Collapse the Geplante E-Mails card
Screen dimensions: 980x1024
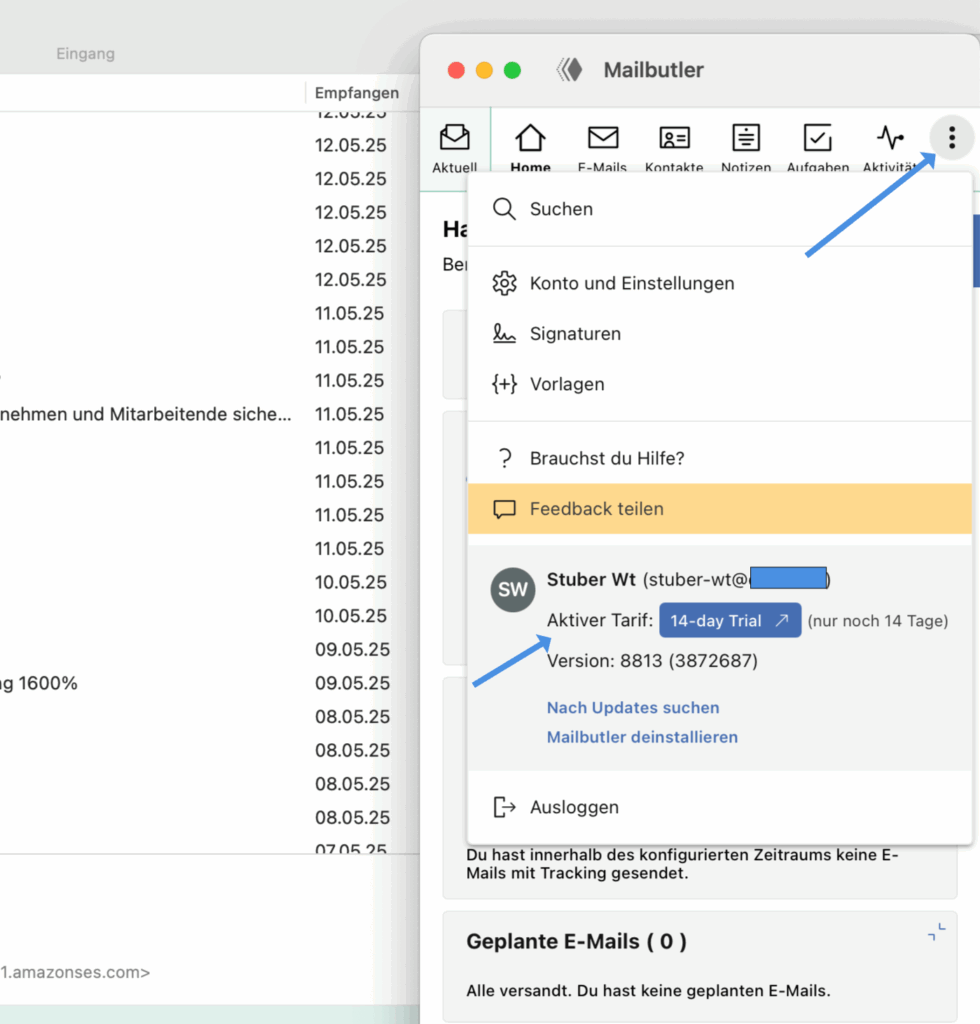tap(936, 932)
